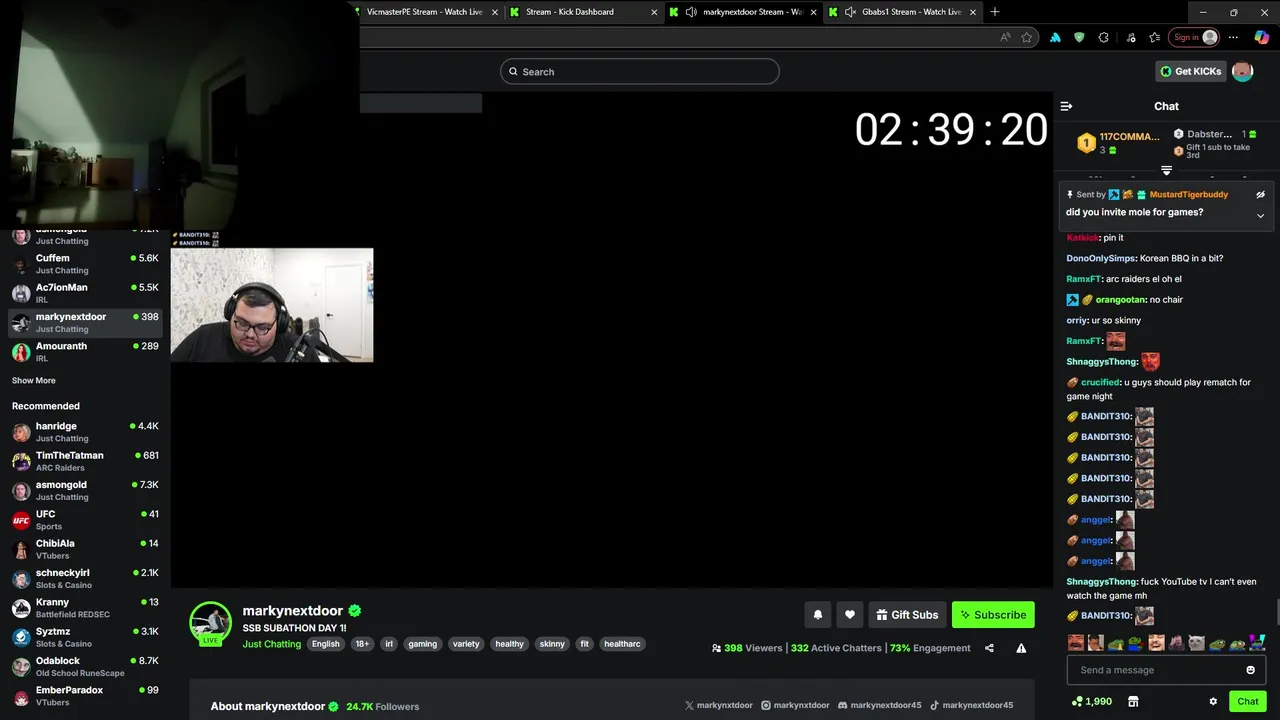Click the 117COMMA top gifter entry
The image size is (1280, 720).
1118,143
